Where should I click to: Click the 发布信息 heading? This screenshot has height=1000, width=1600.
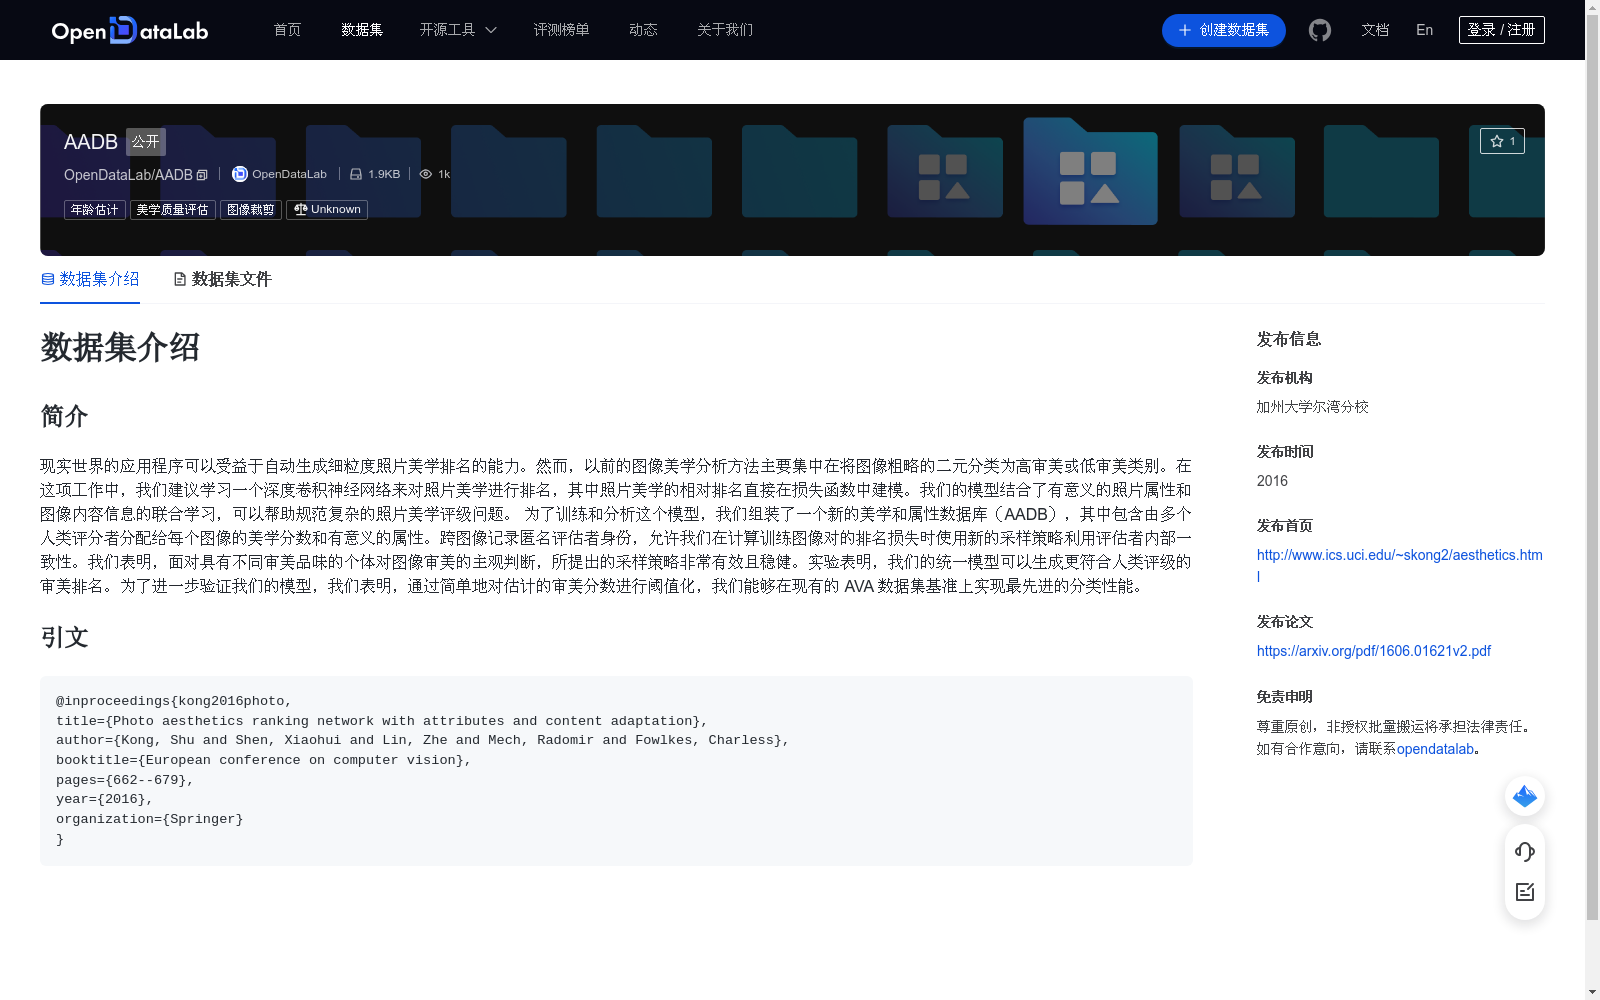tap(1289, 339)
